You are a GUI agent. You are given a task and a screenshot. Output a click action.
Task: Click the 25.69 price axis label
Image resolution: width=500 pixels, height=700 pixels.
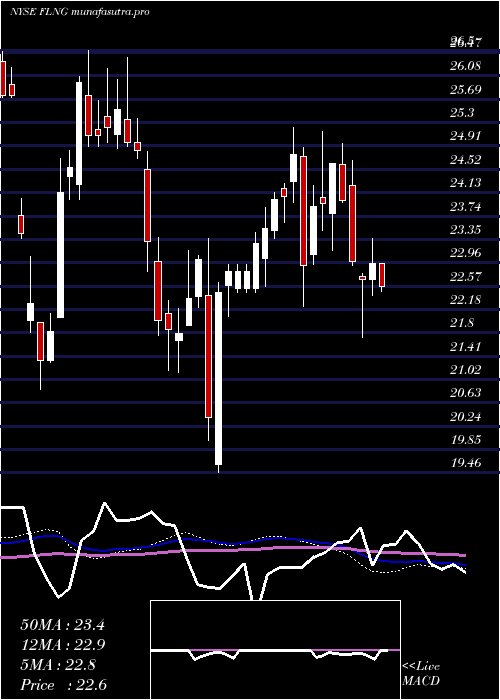(x=466, y=90)
